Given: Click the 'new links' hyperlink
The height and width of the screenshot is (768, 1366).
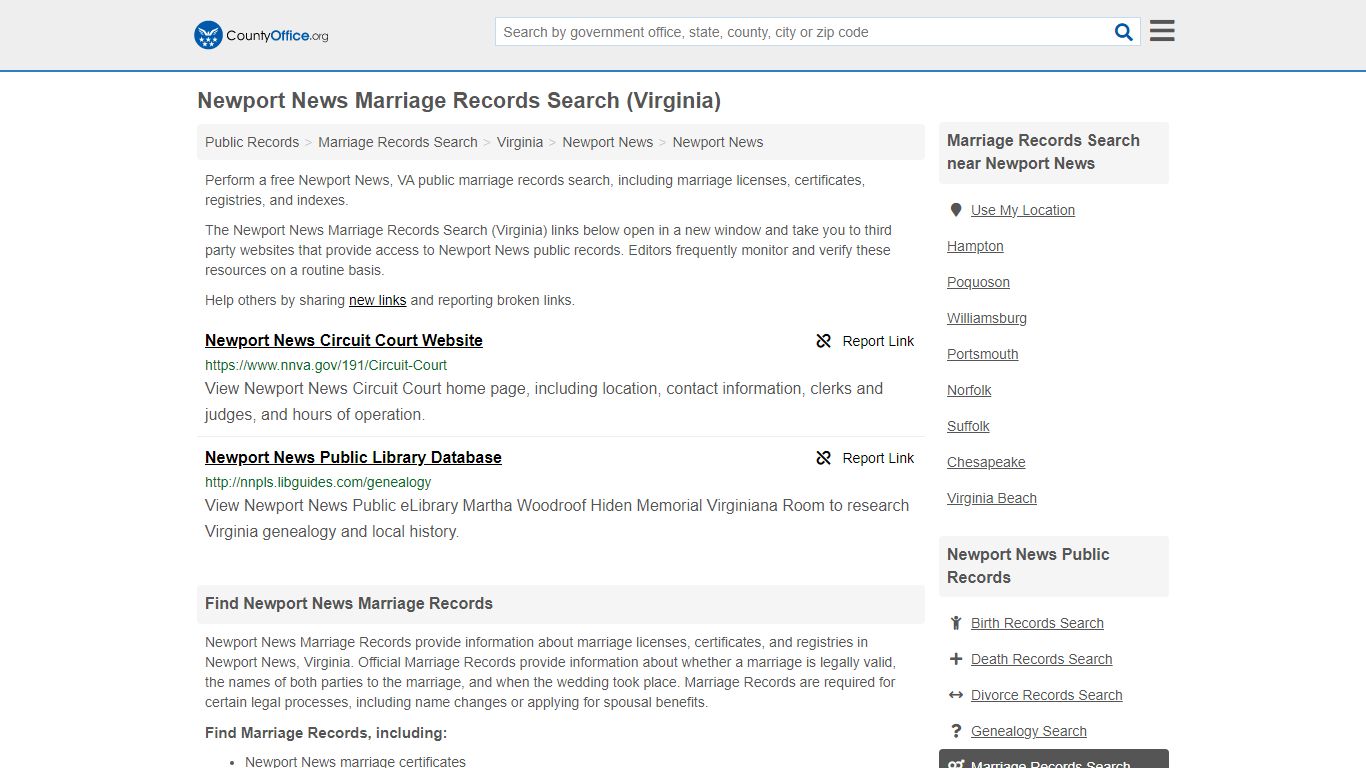Looking at the screenshot, I should pyautogui.click(x=378, y=300).
